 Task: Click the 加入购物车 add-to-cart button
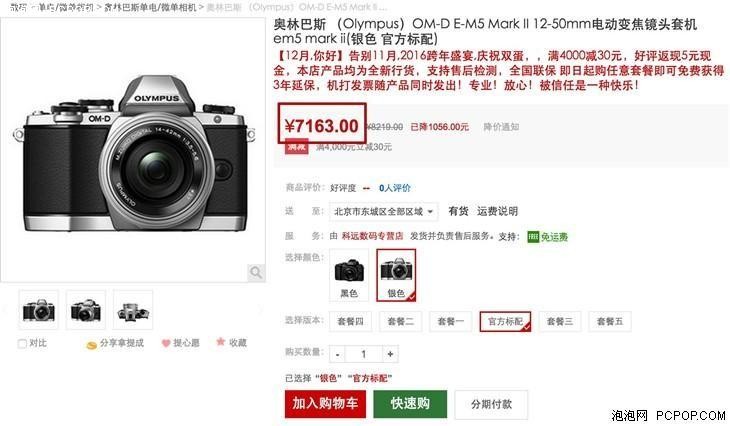325,404
